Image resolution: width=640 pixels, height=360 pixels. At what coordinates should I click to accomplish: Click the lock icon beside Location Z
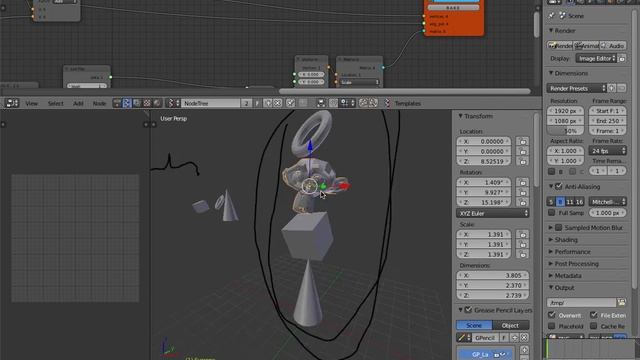tap(522, 161)
